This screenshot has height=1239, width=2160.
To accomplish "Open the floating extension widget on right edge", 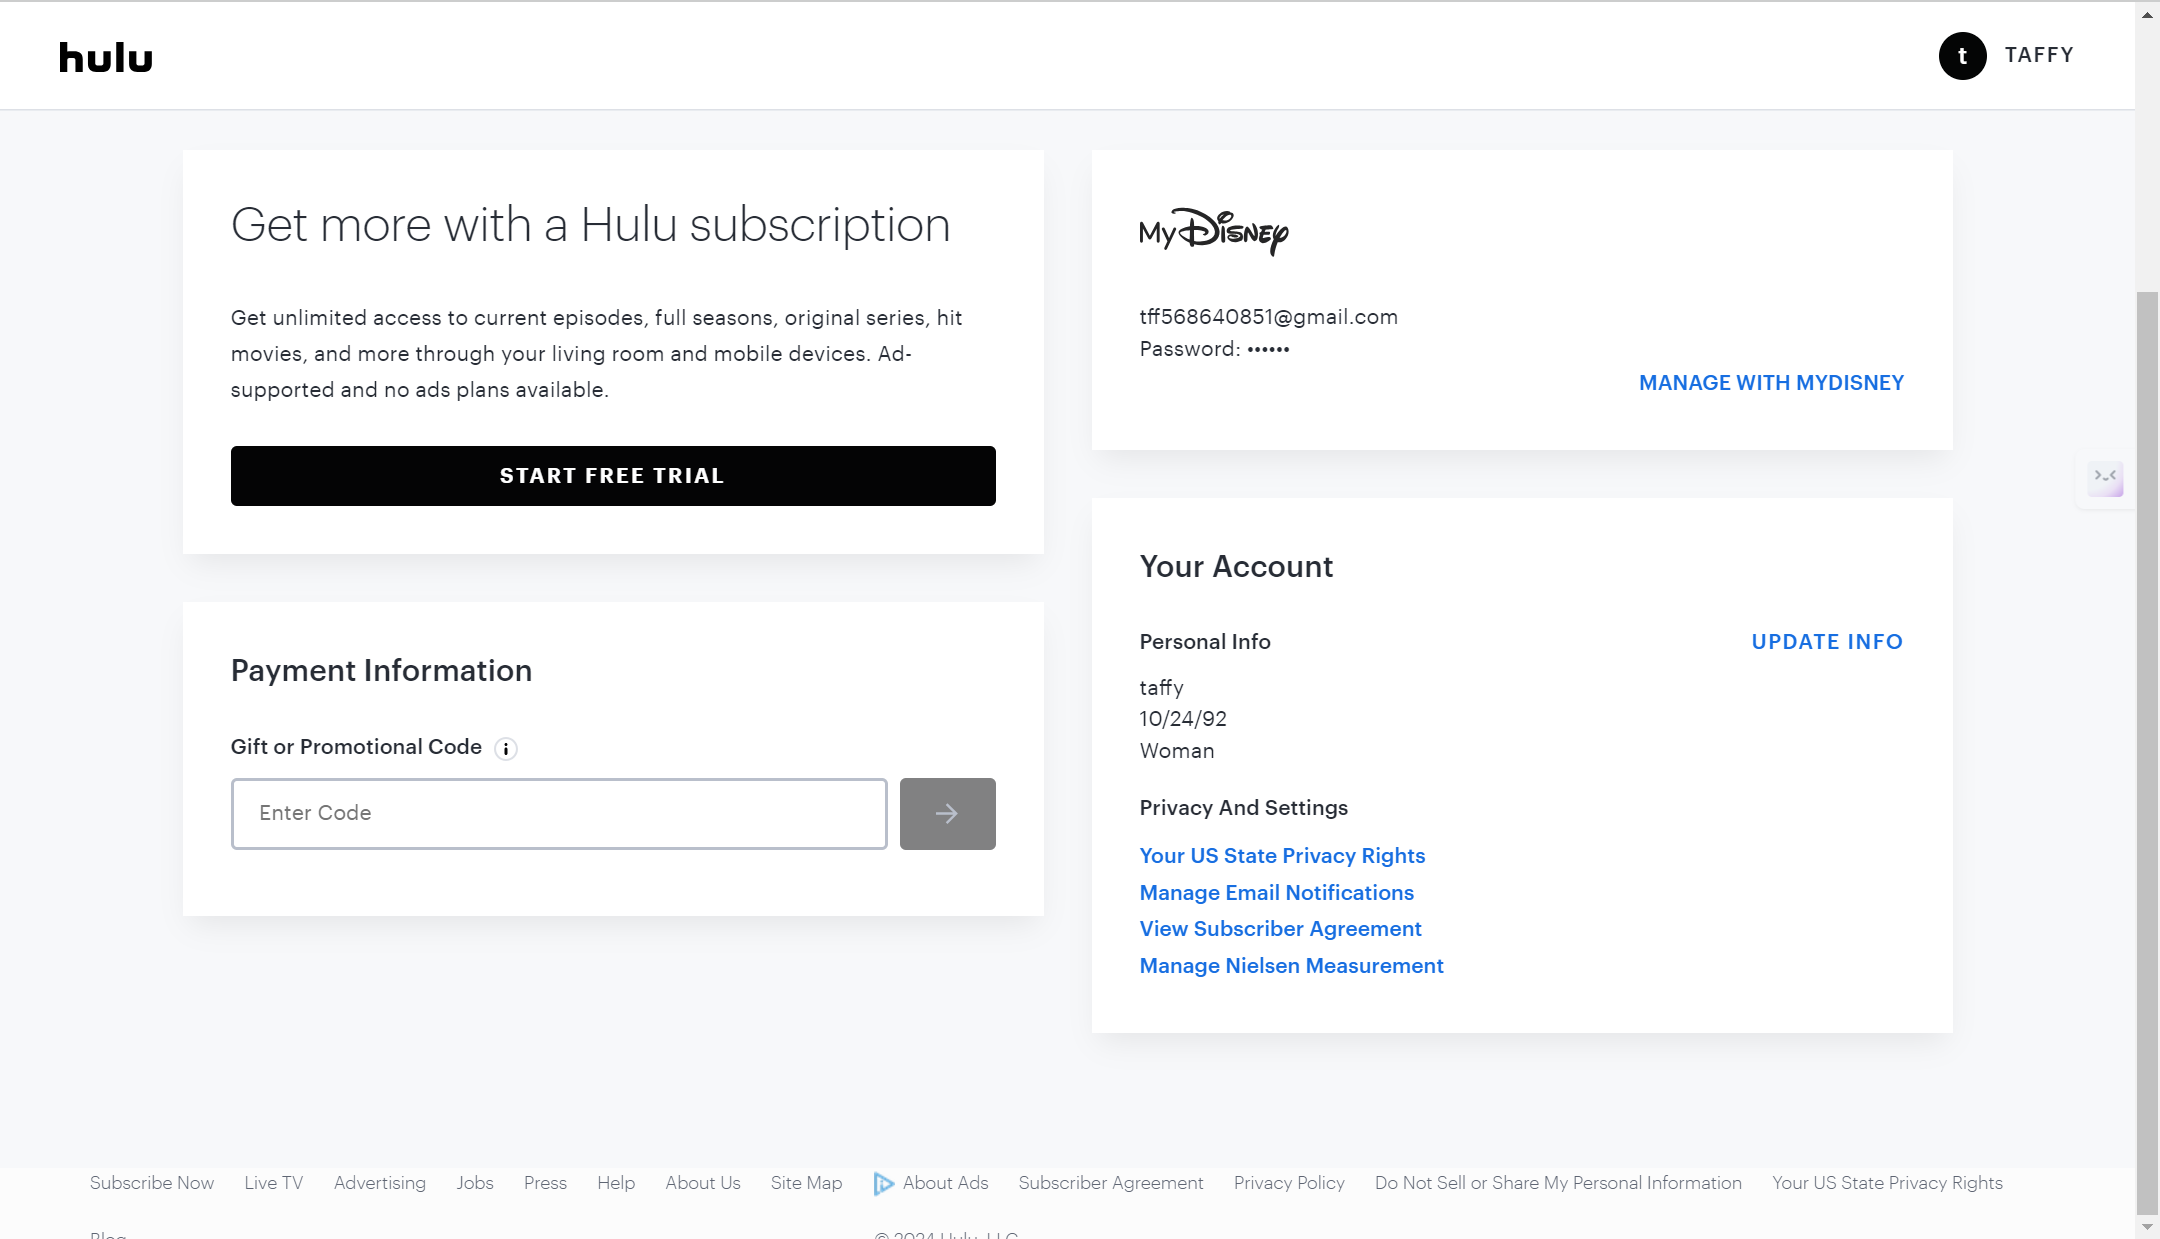I will [2105, 478].
